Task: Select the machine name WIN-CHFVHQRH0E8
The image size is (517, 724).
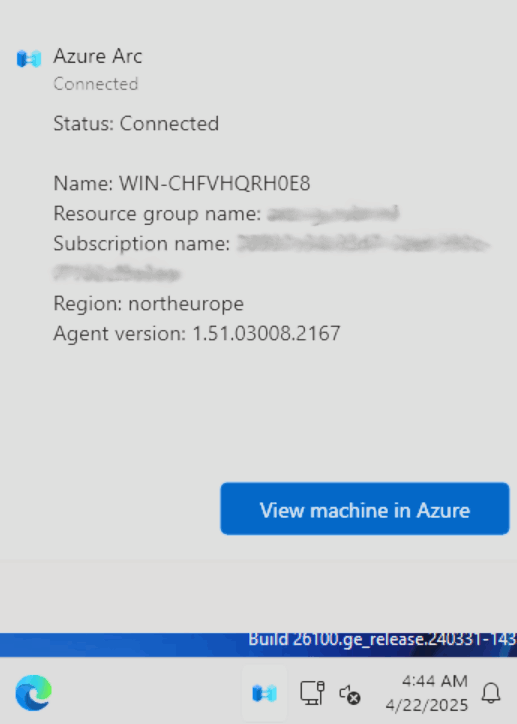Action: (x=215, y=183)
